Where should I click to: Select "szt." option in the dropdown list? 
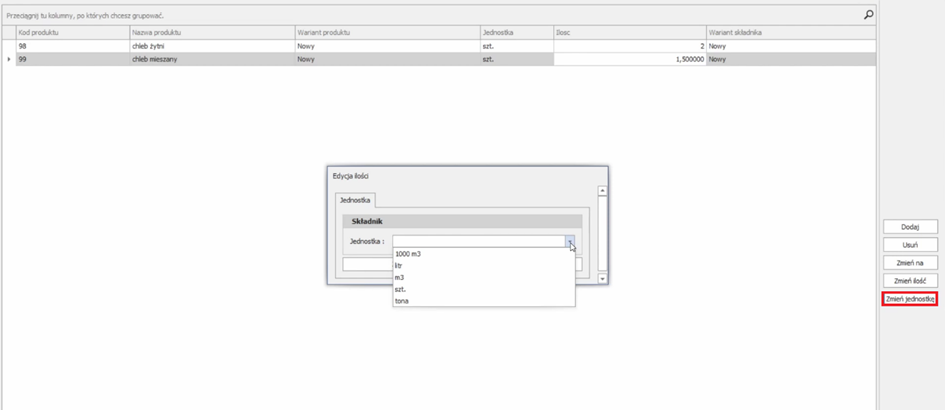400,289
